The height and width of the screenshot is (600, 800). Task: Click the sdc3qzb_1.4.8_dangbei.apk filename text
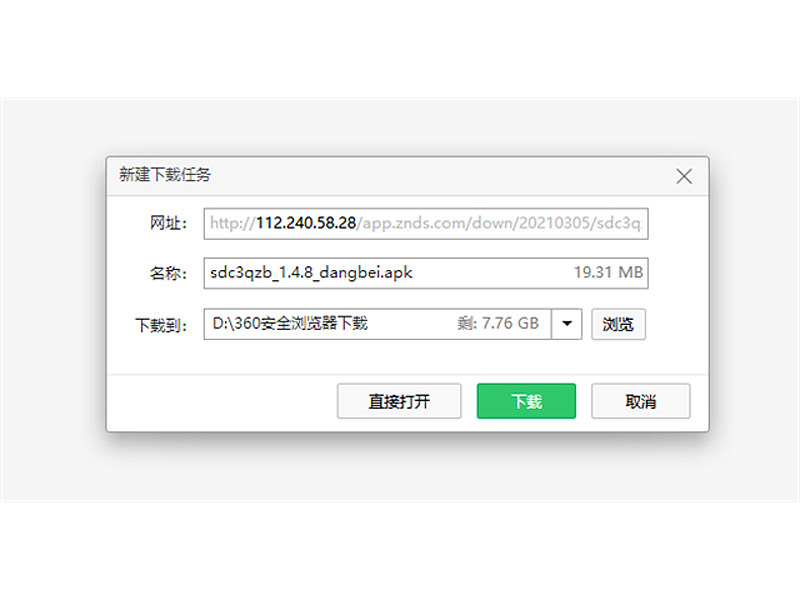[311, 272]
